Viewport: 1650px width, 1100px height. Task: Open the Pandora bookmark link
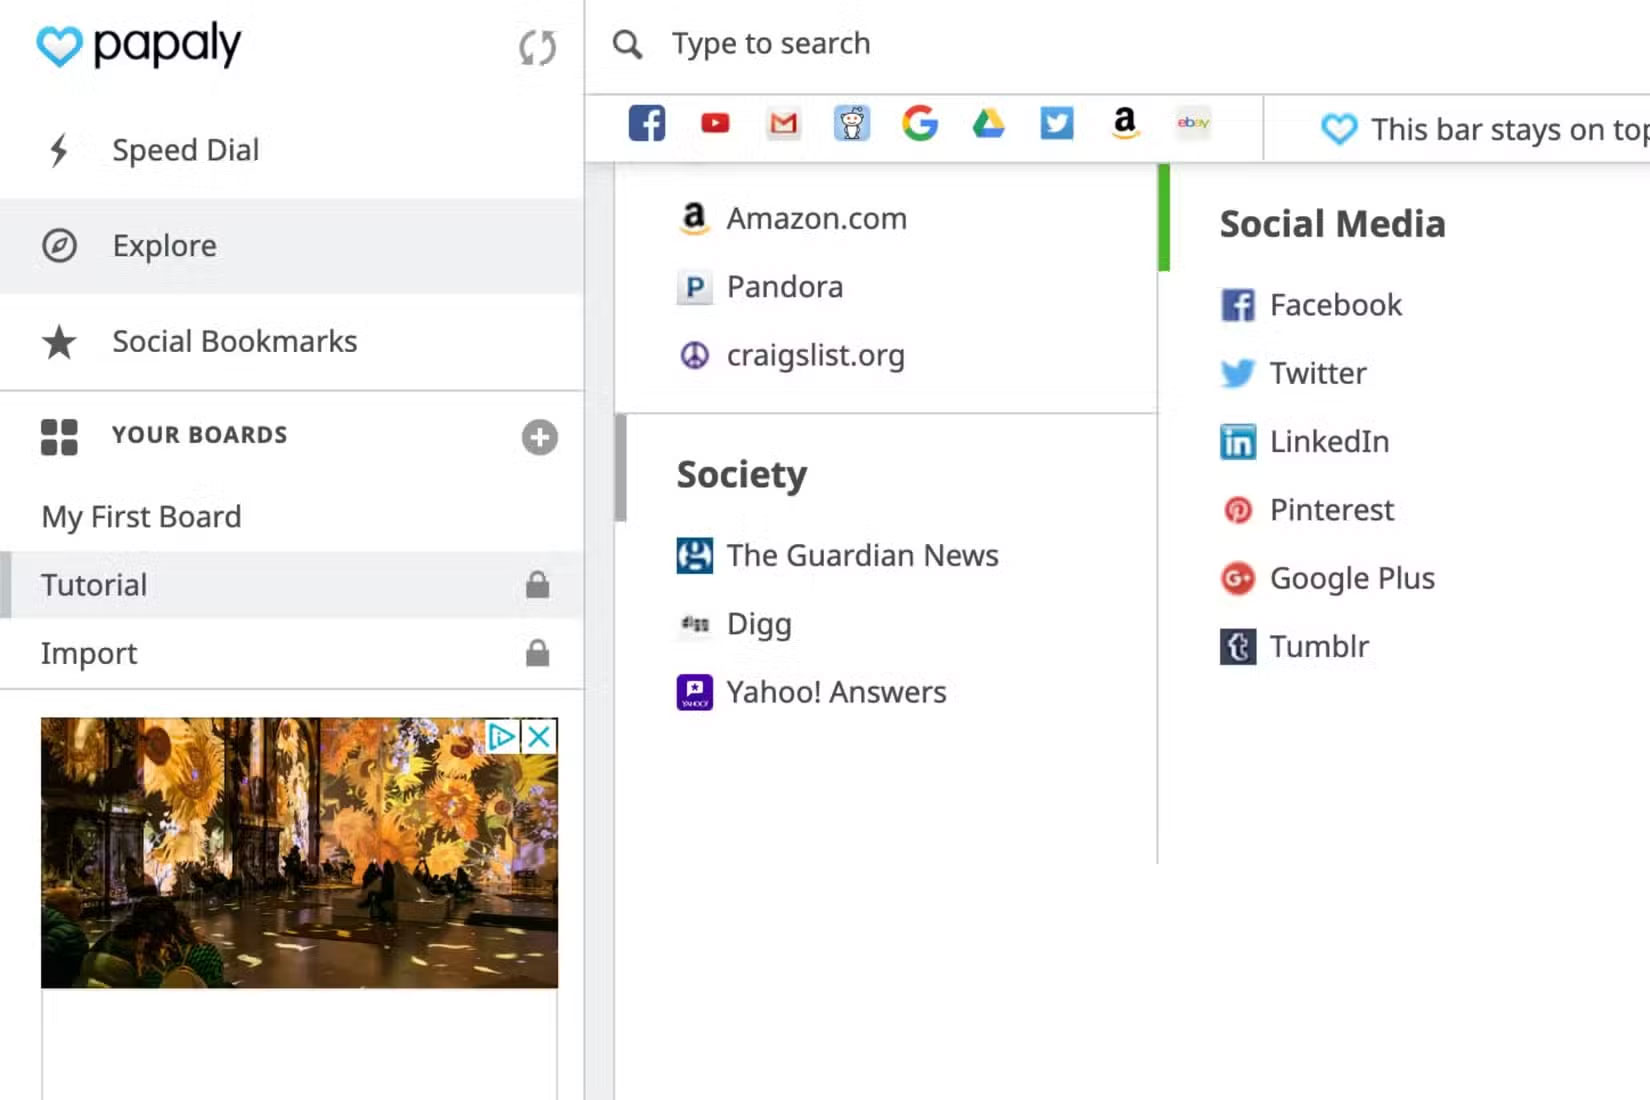[785, 287]
